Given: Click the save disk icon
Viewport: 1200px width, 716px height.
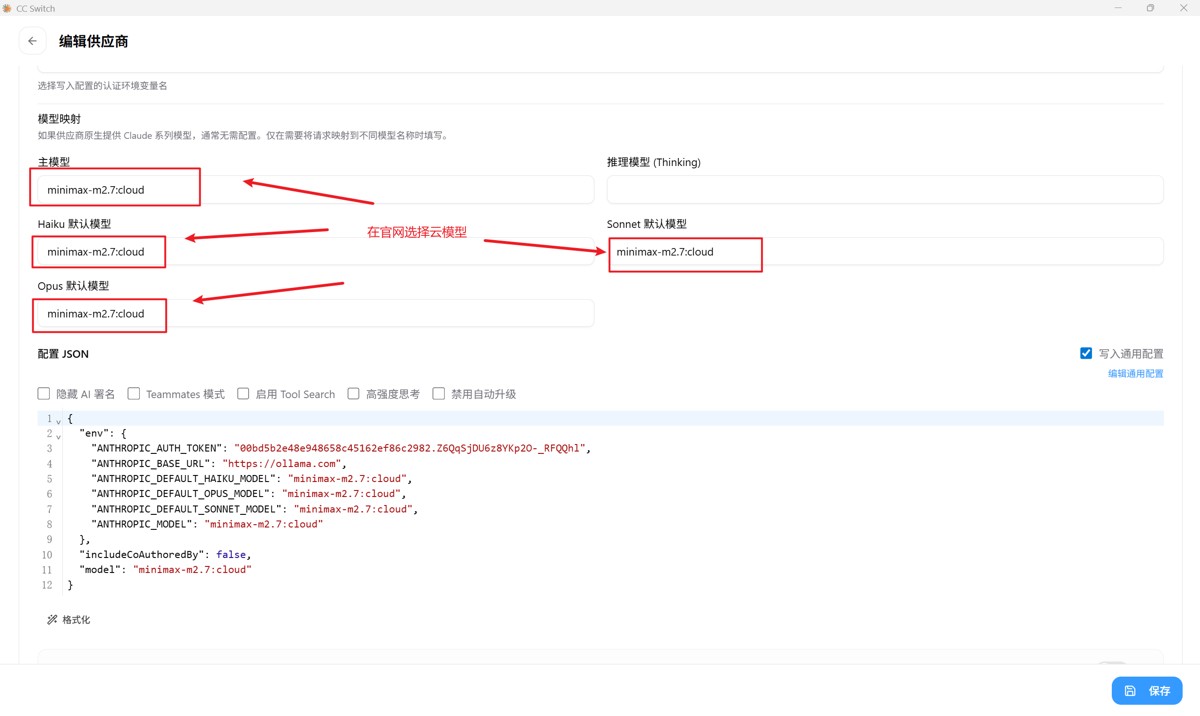Looking at the screenshot, I should tap(1130, 691).
